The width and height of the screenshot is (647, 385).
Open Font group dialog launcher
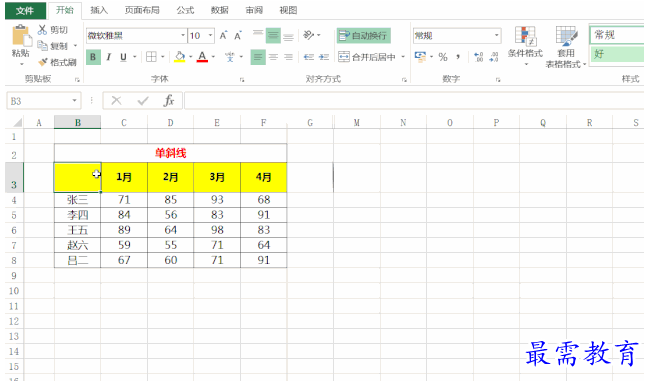tap(242, 80)
